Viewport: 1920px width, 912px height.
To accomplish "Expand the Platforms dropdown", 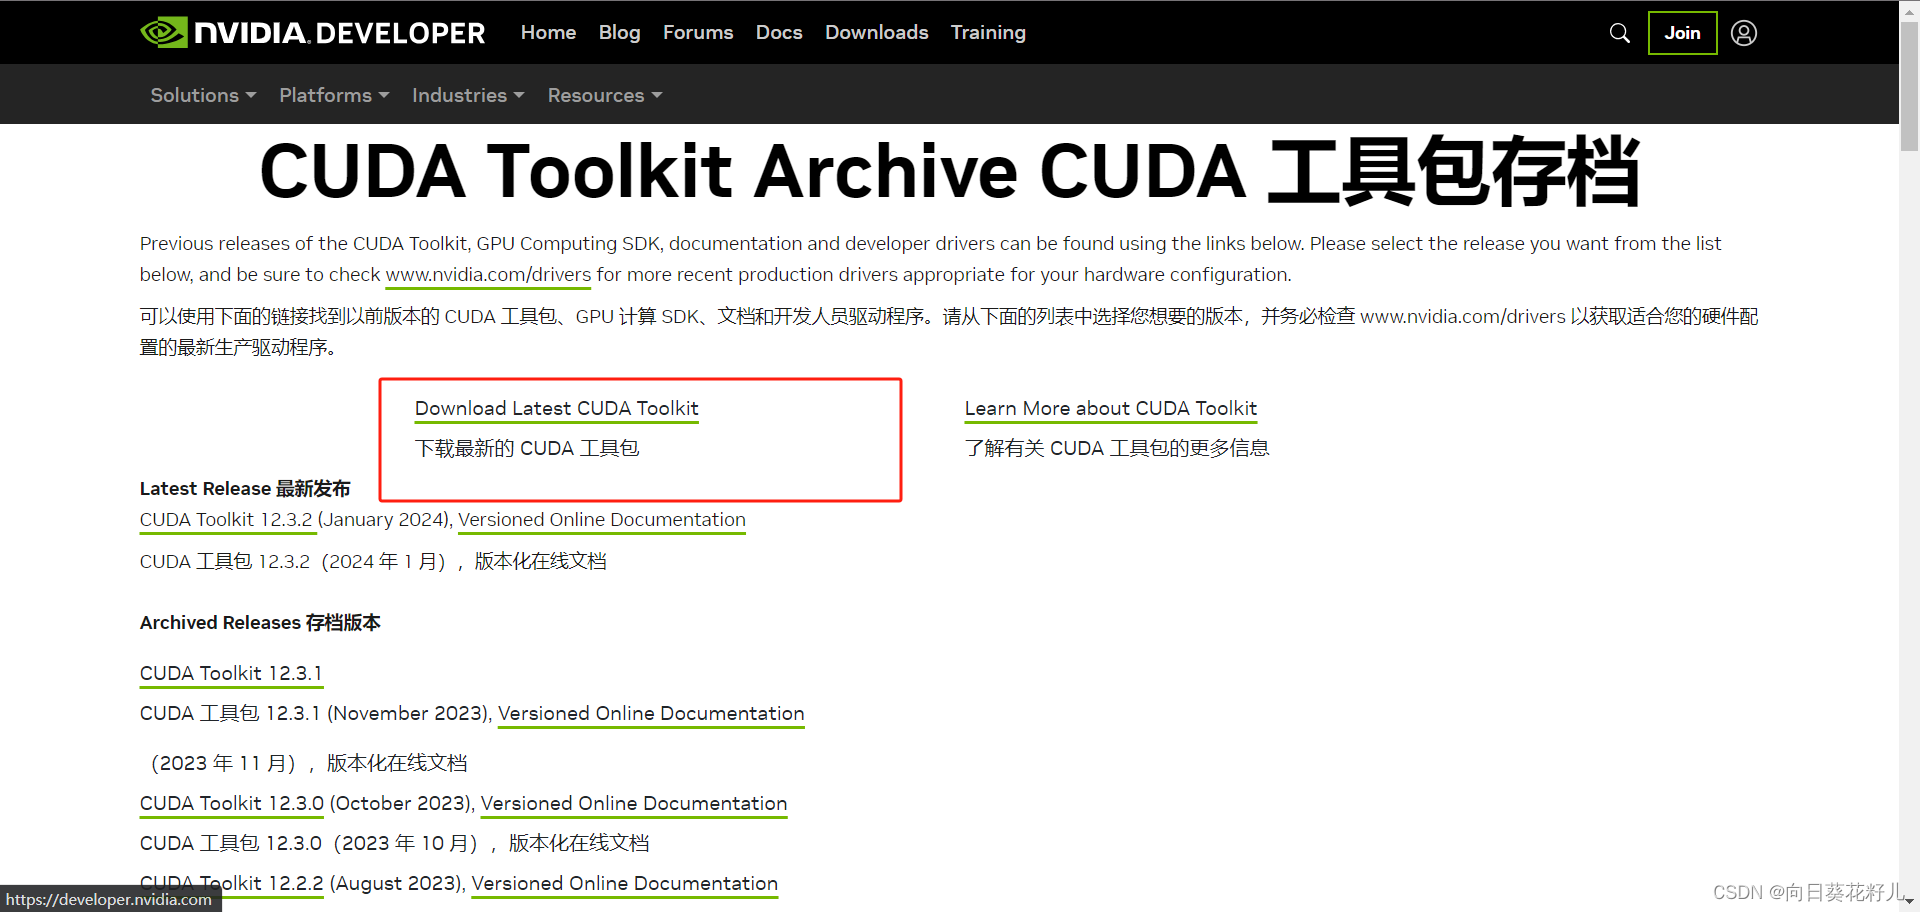I will pos(334,95).
